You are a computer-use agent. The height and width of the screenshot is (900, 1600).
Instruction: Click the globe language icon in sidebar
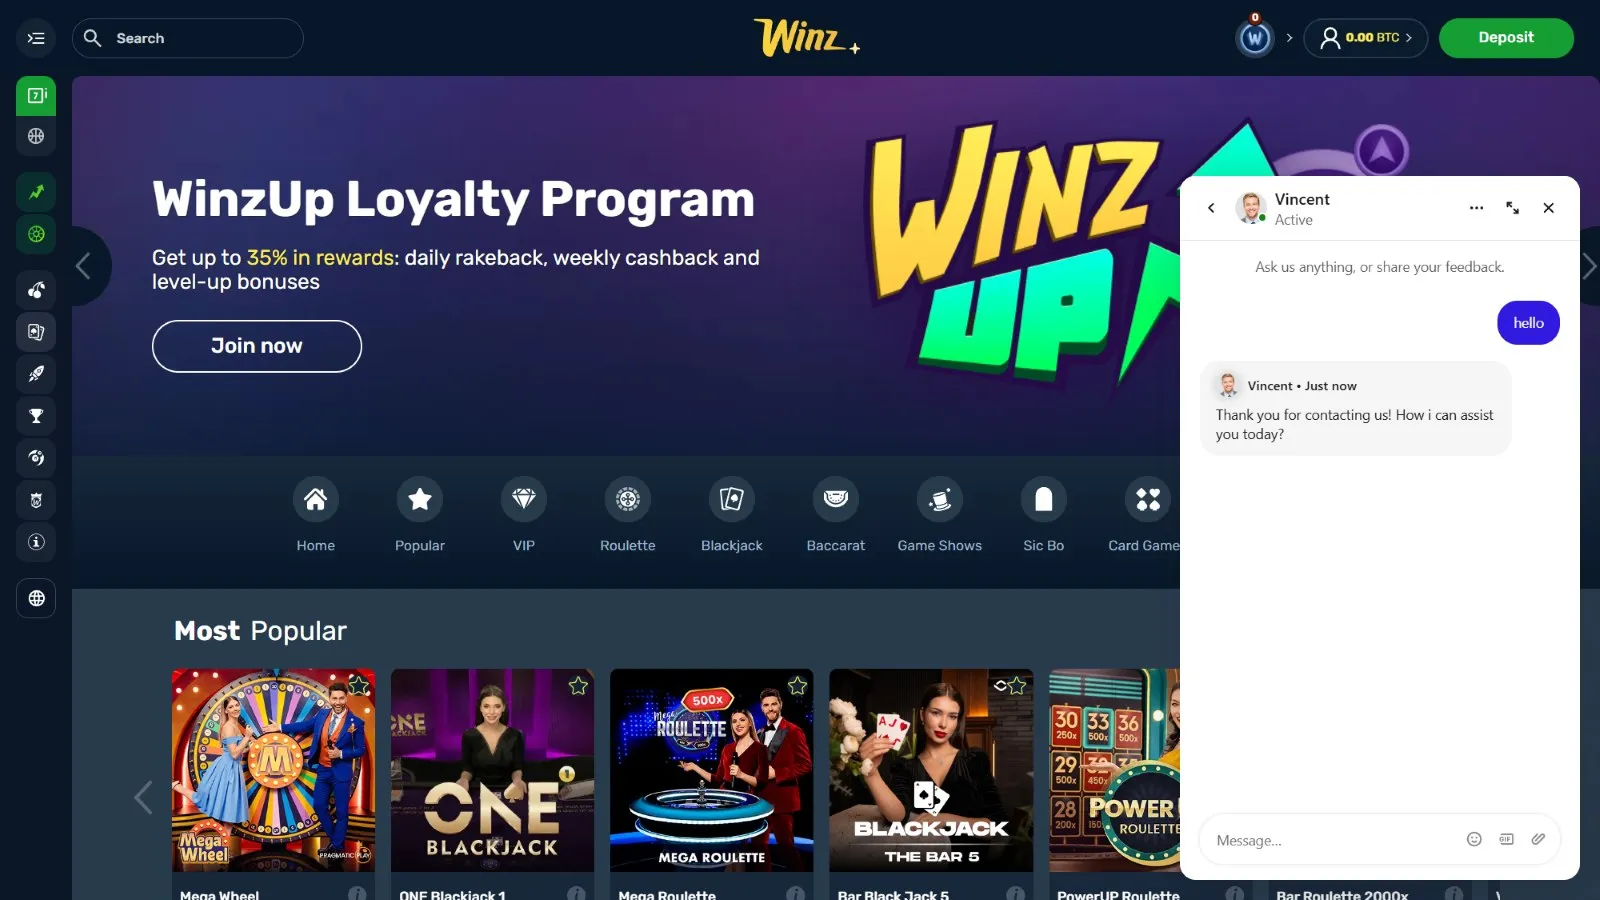pos(36,599)
